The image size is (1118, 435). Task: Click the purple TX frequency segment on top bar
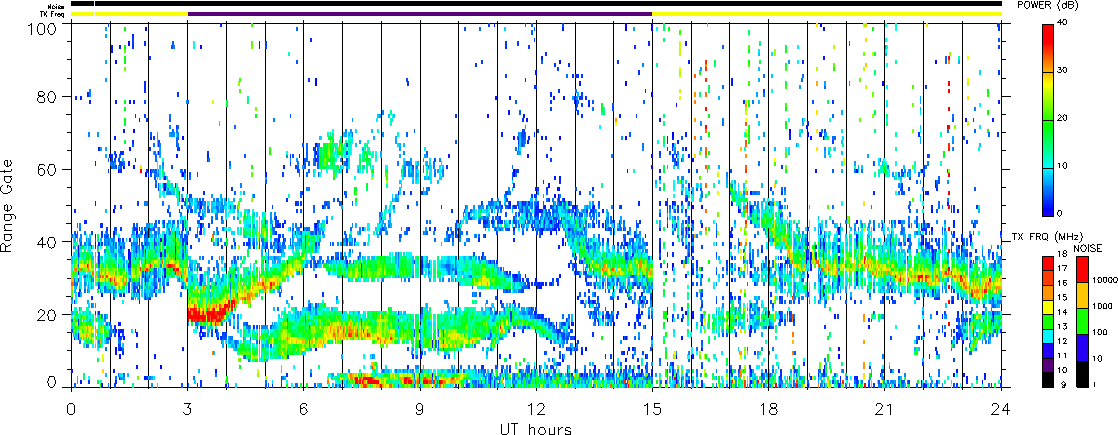click(x=420, y=14)
